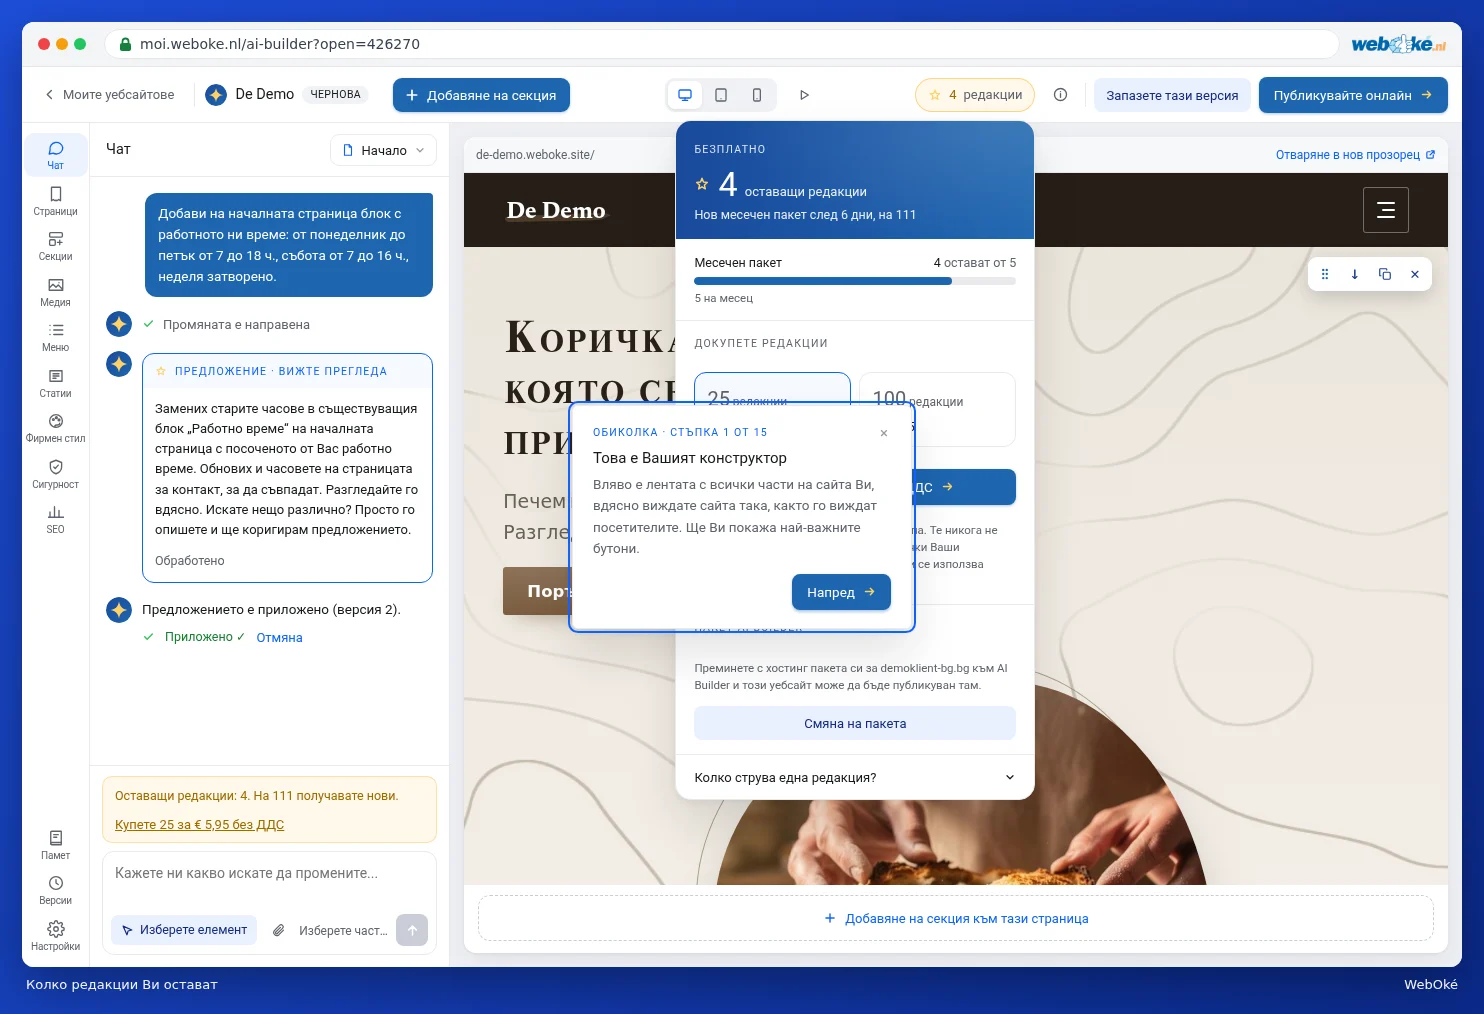Click the Смяна на пакета button
The image size is (1484, 1014).
pyautogui.click(x=855, y=723)
